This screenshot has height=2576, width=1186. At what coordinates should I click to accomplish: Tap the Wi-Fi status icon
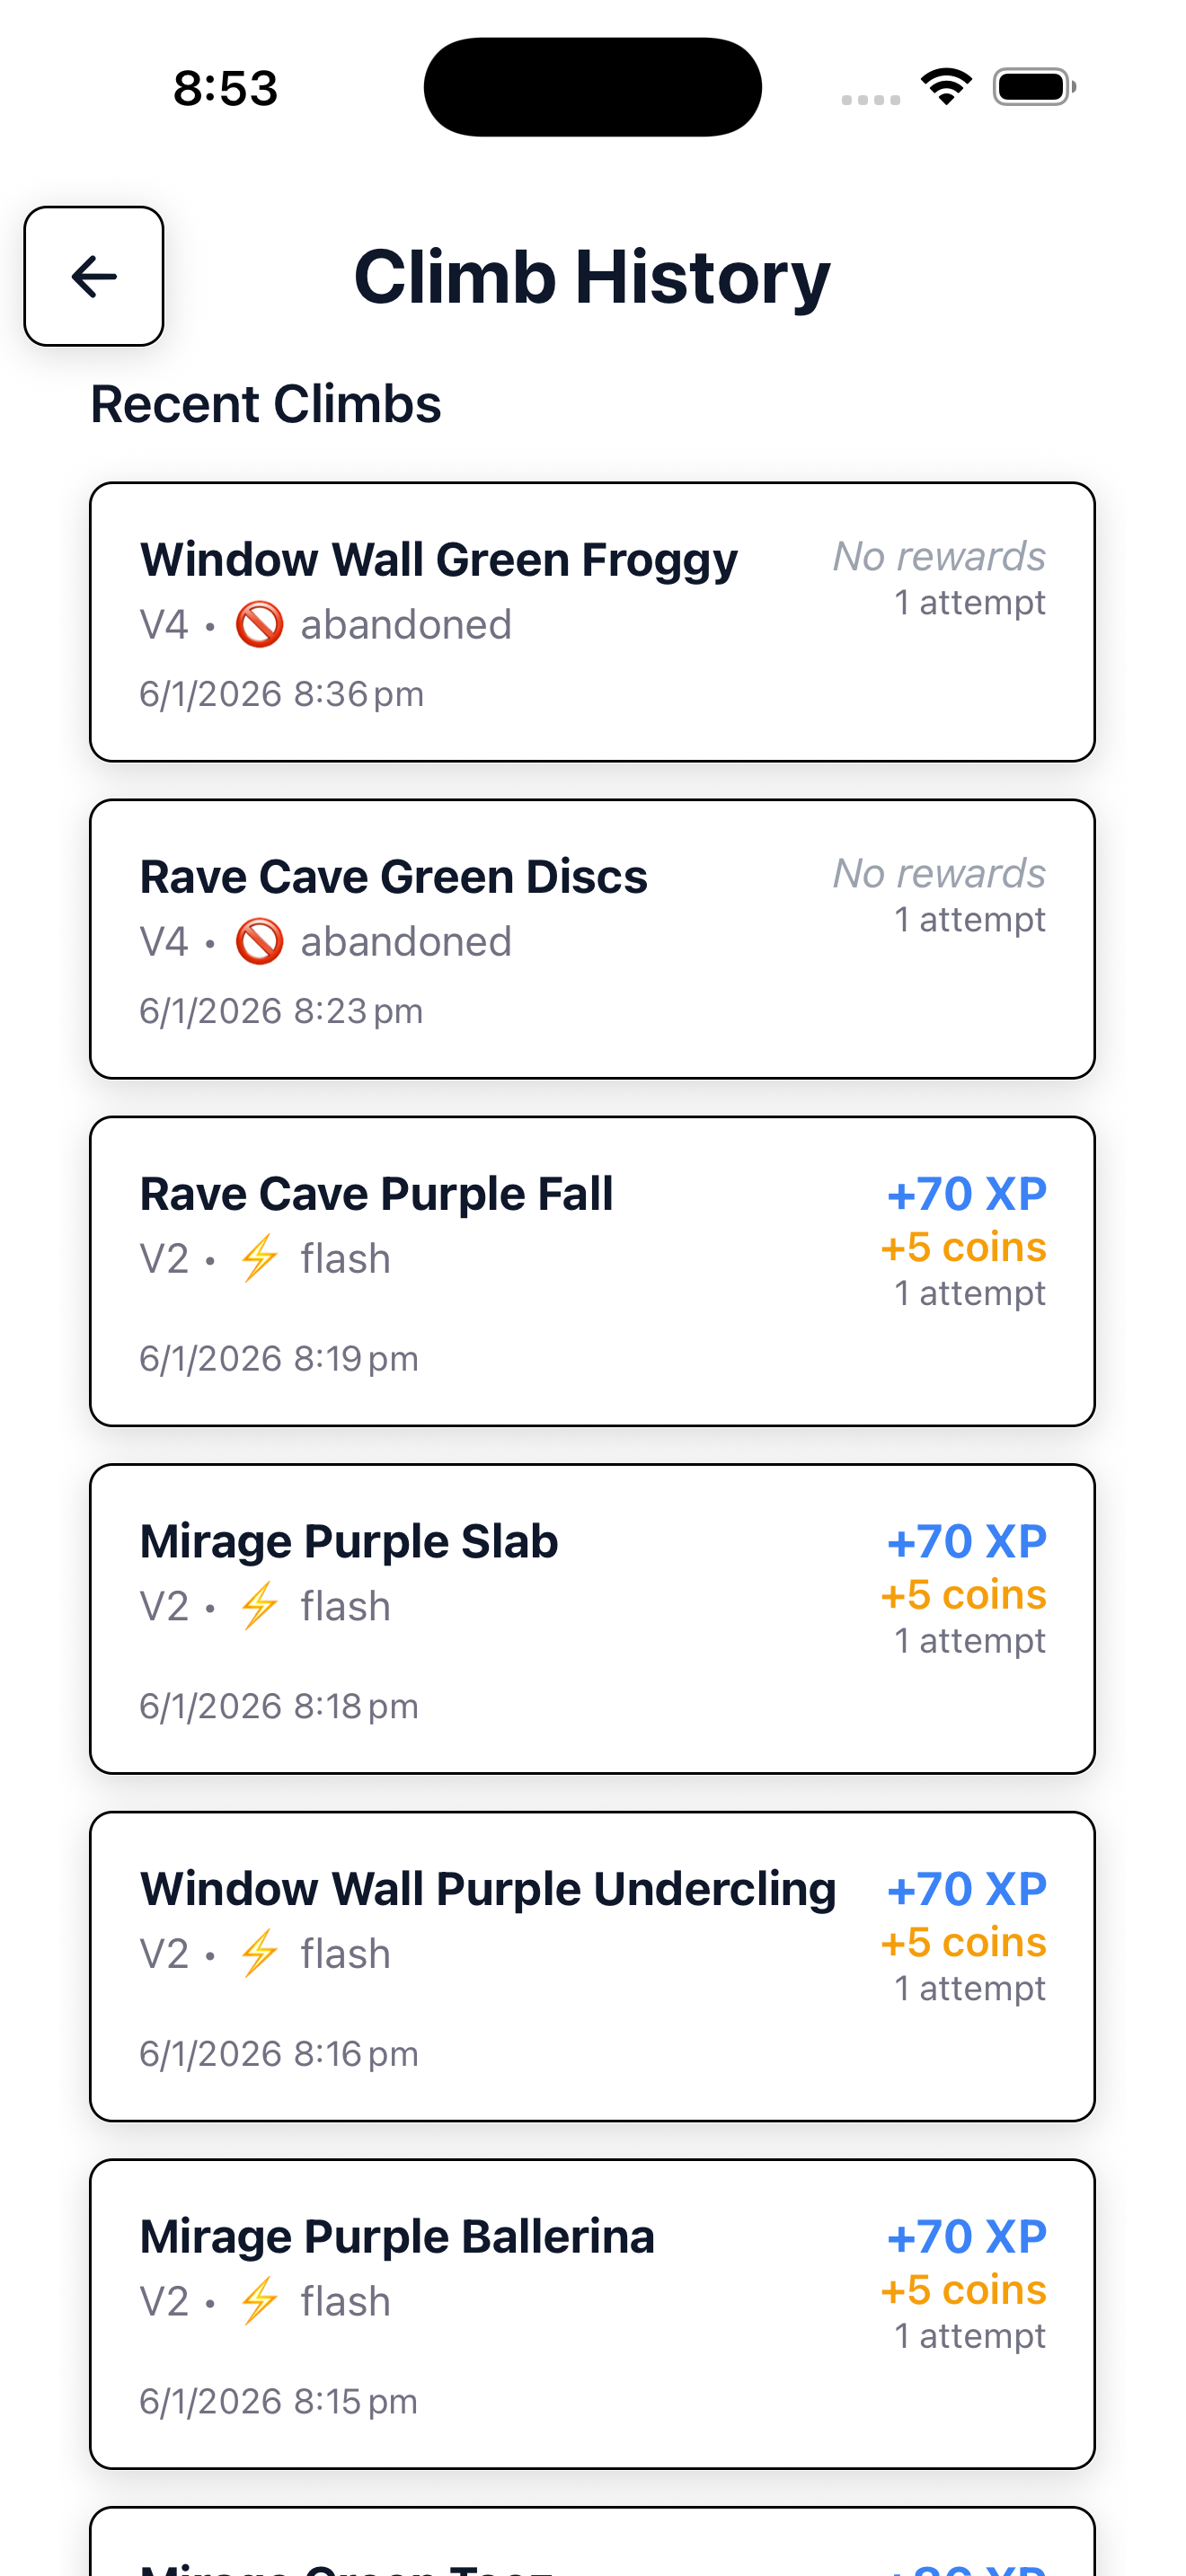click(946, 87)
